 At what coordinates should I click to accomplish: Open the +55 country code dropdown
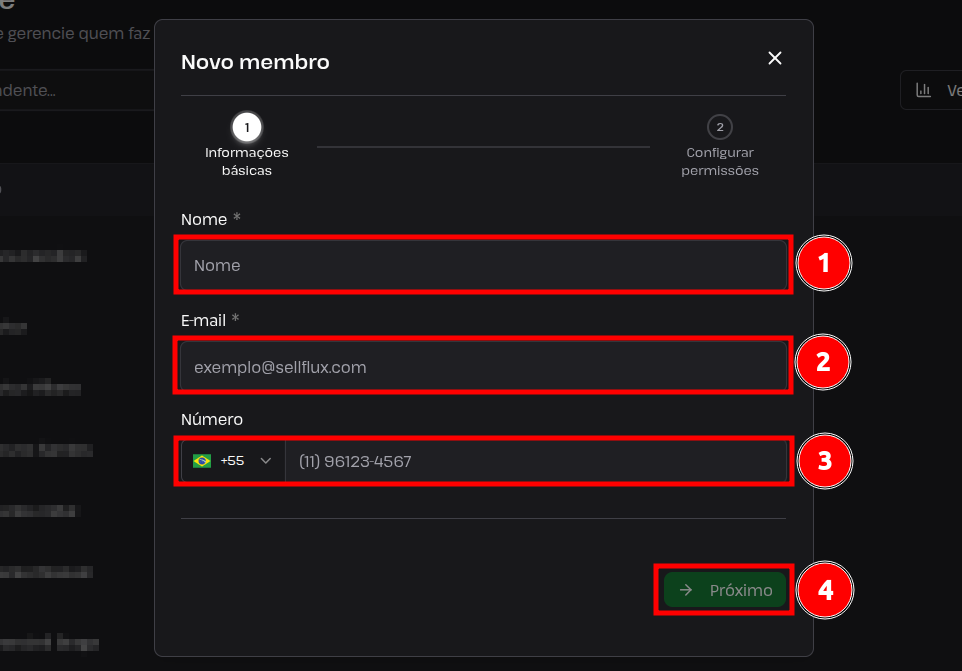coord(233,461)
